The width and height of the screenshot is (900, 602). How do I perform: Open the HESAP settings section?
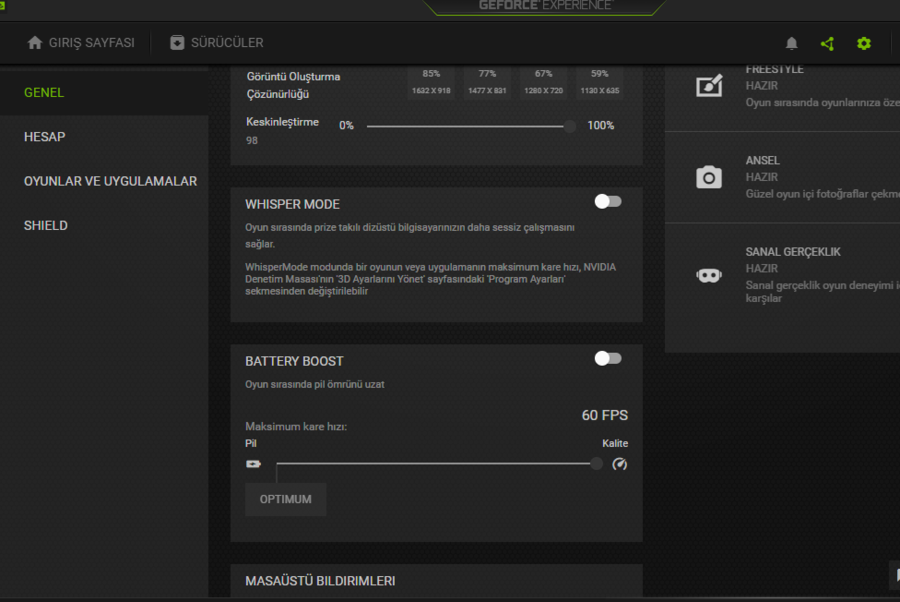45,137
